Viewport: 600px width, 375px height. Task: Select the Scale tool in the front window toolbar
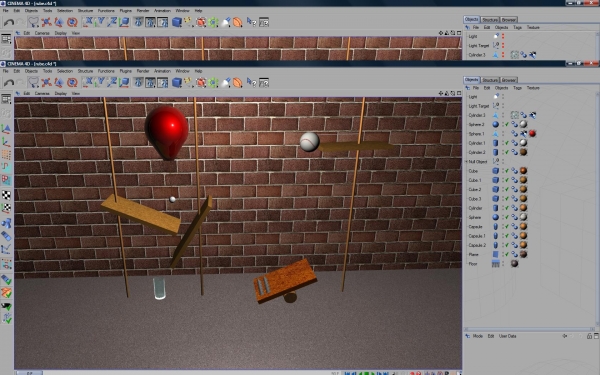59,83
